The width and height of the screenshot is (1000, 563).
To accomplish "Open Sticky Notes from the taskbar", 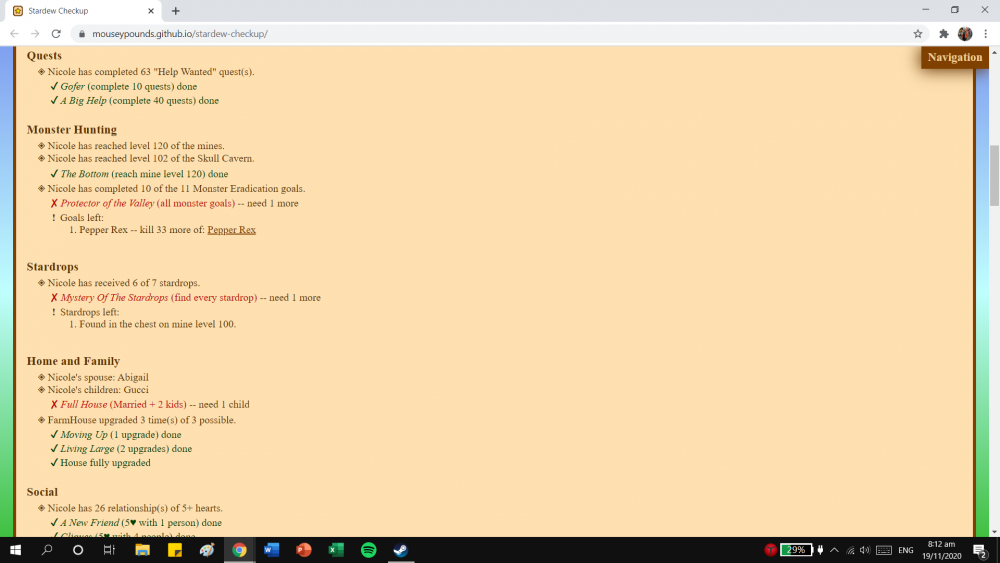I will pos(175,550).
